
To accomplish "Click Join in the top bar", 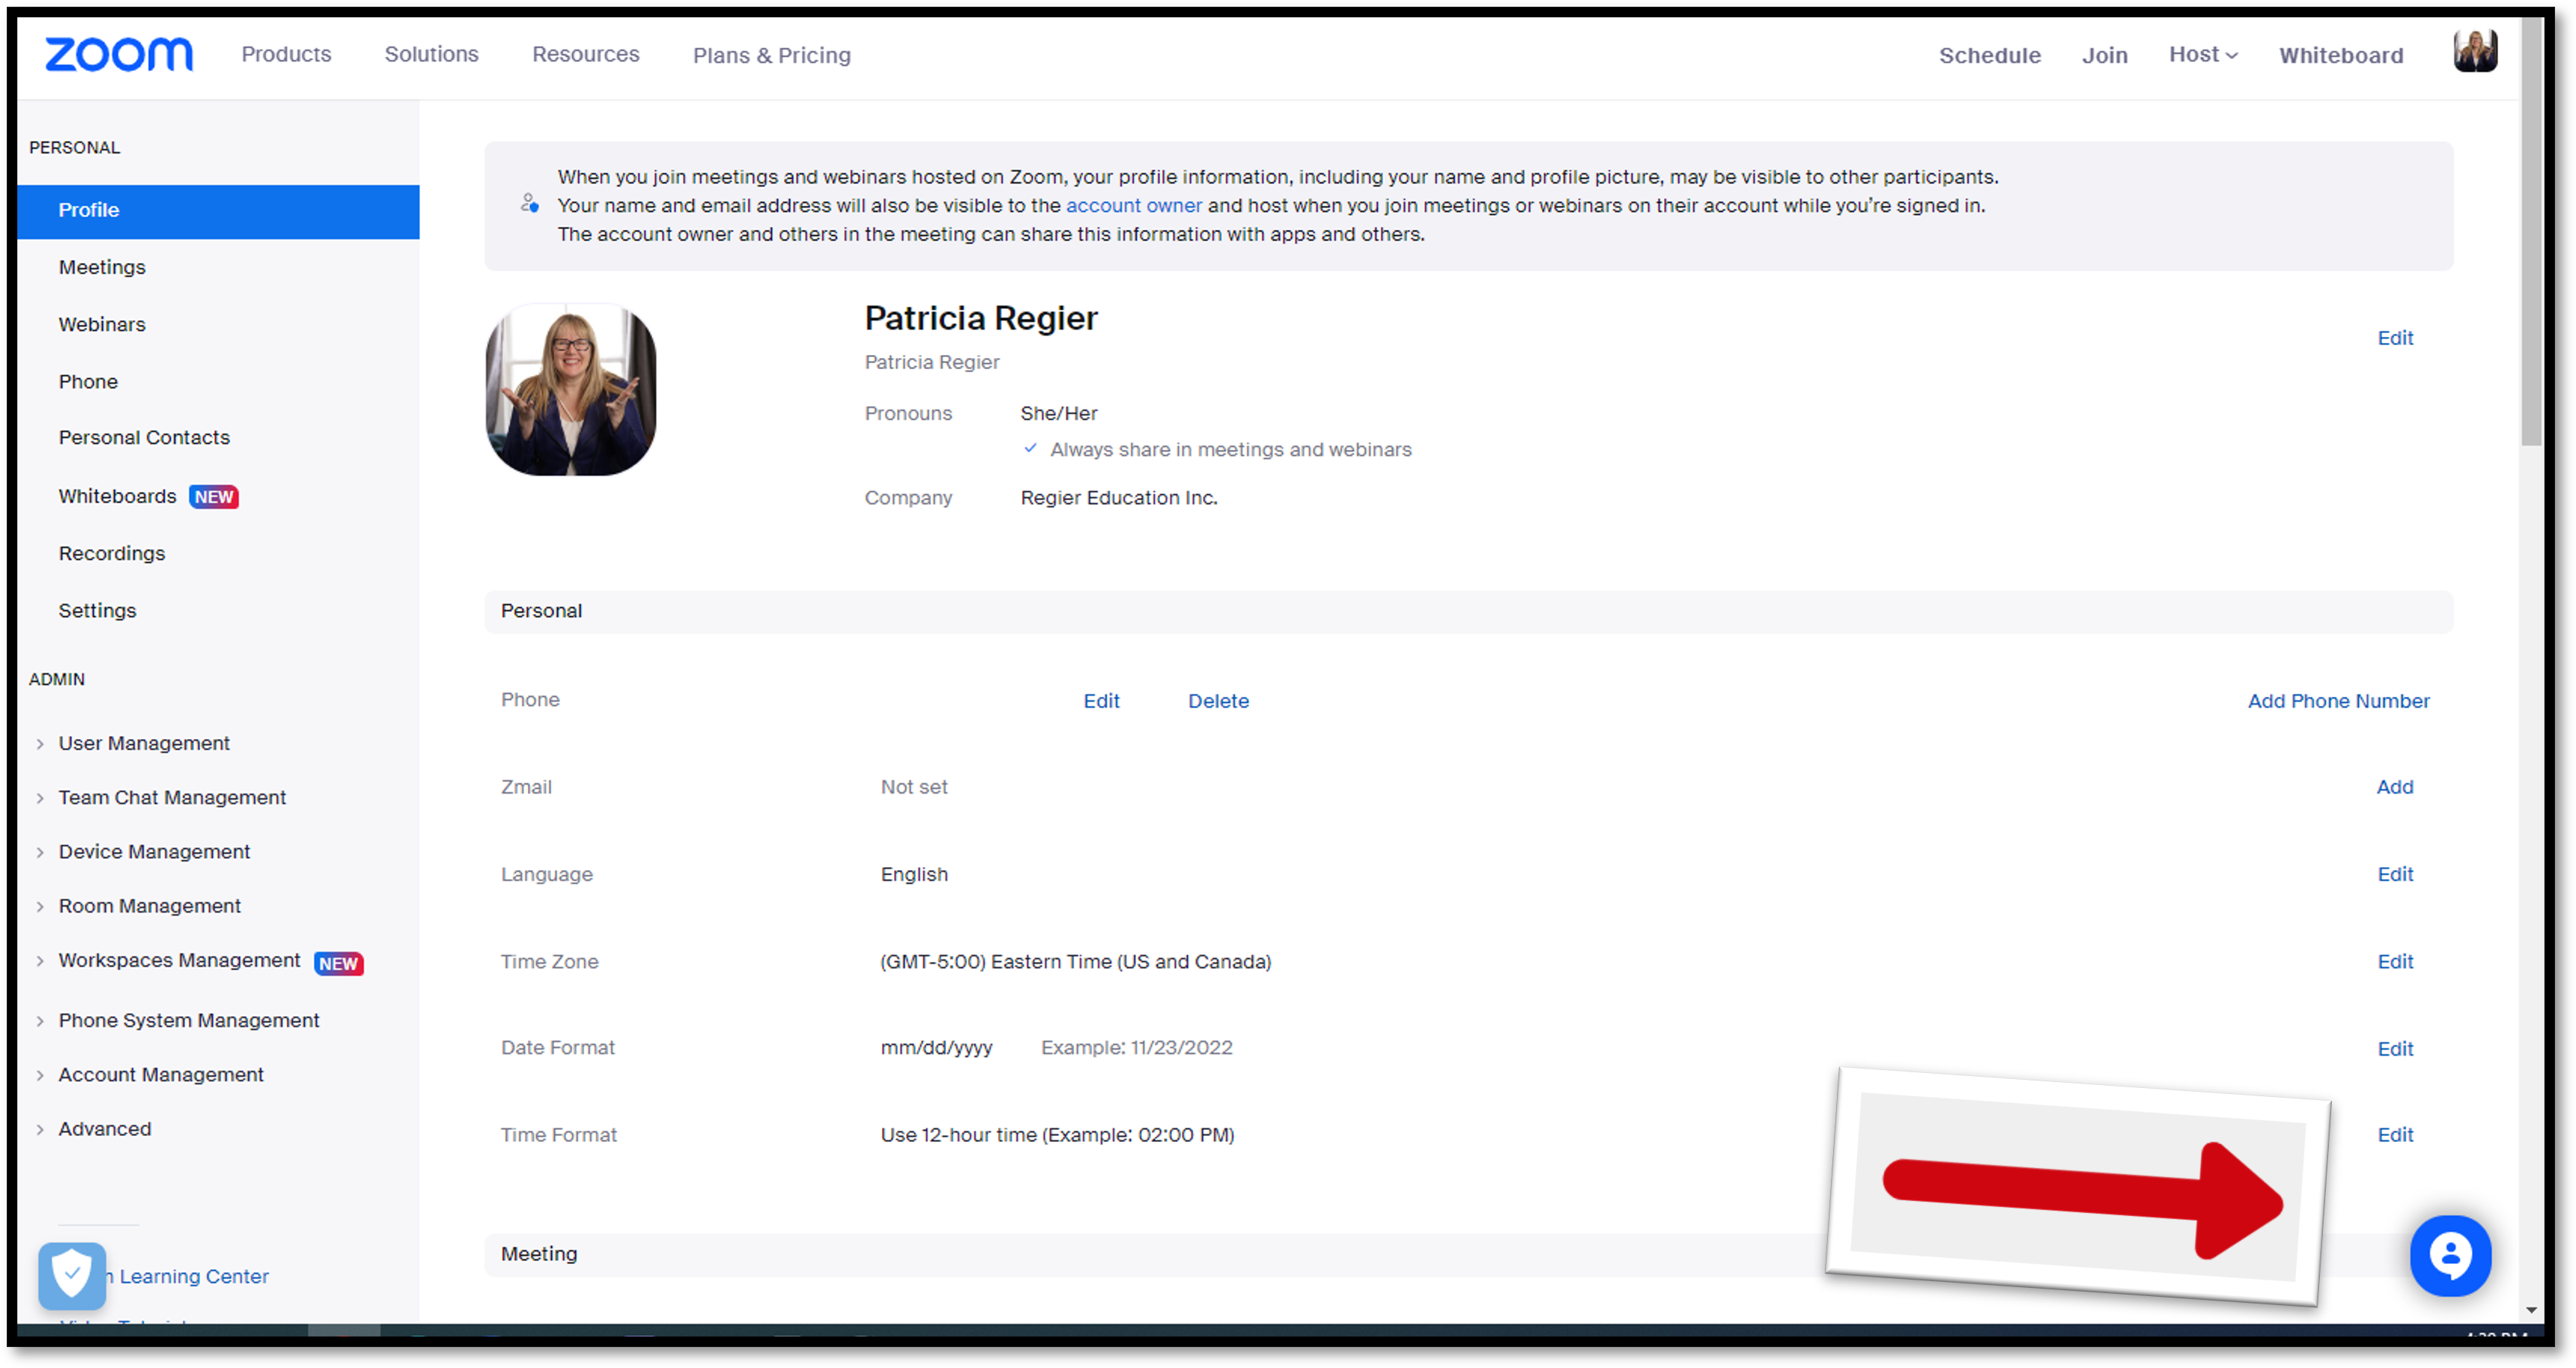I will tap(2104, 55).
